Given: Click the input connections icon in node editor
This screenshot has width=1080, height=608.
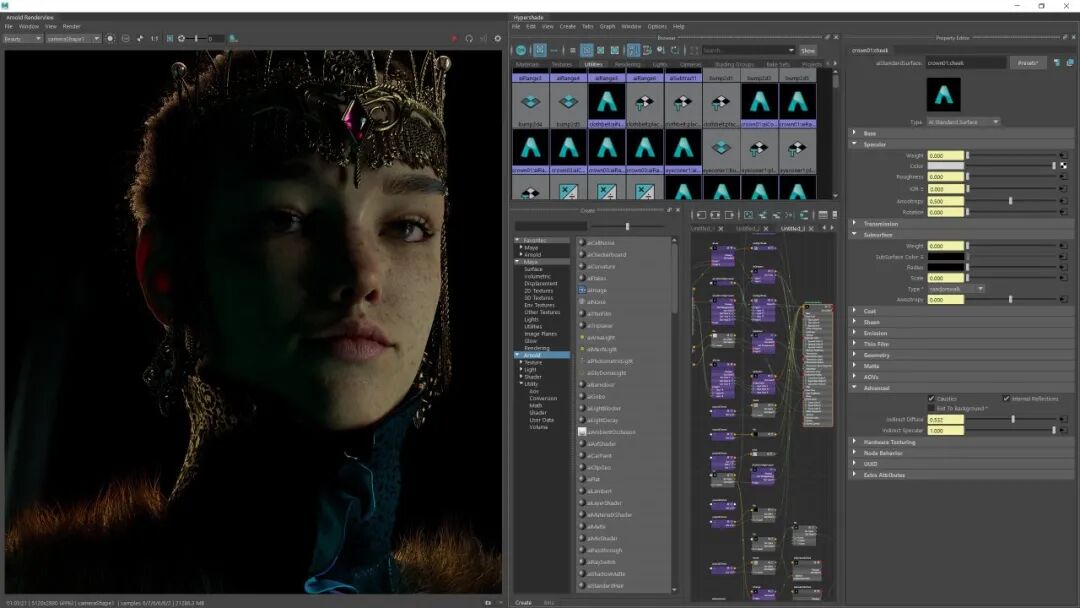Looking at the screenshot, I should [x=701, y=216].
